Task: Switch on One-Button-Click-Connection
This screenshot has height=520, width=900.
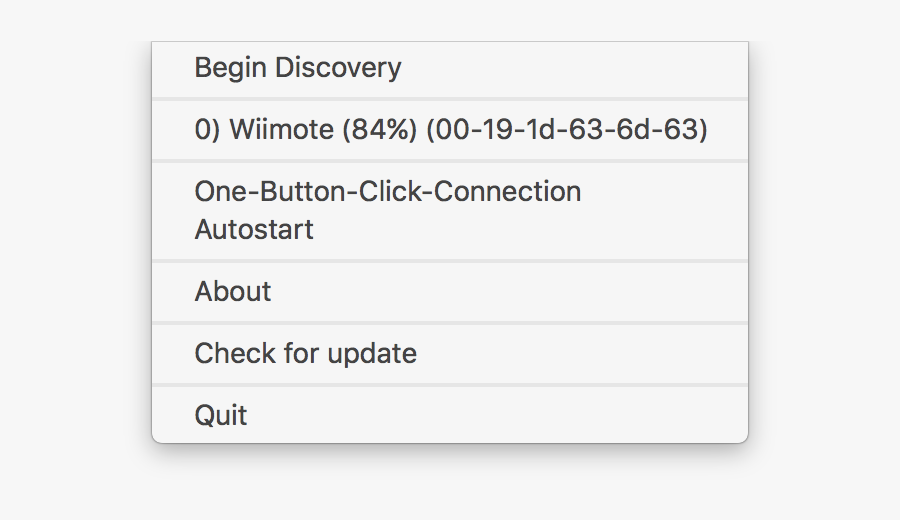Action: click(x=387, y=210)
